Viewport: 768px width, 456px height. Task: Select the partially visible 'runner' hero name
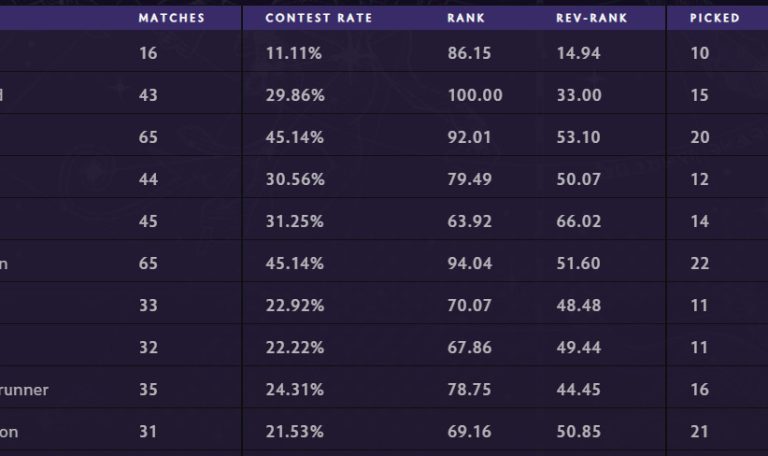coord(24,390)
